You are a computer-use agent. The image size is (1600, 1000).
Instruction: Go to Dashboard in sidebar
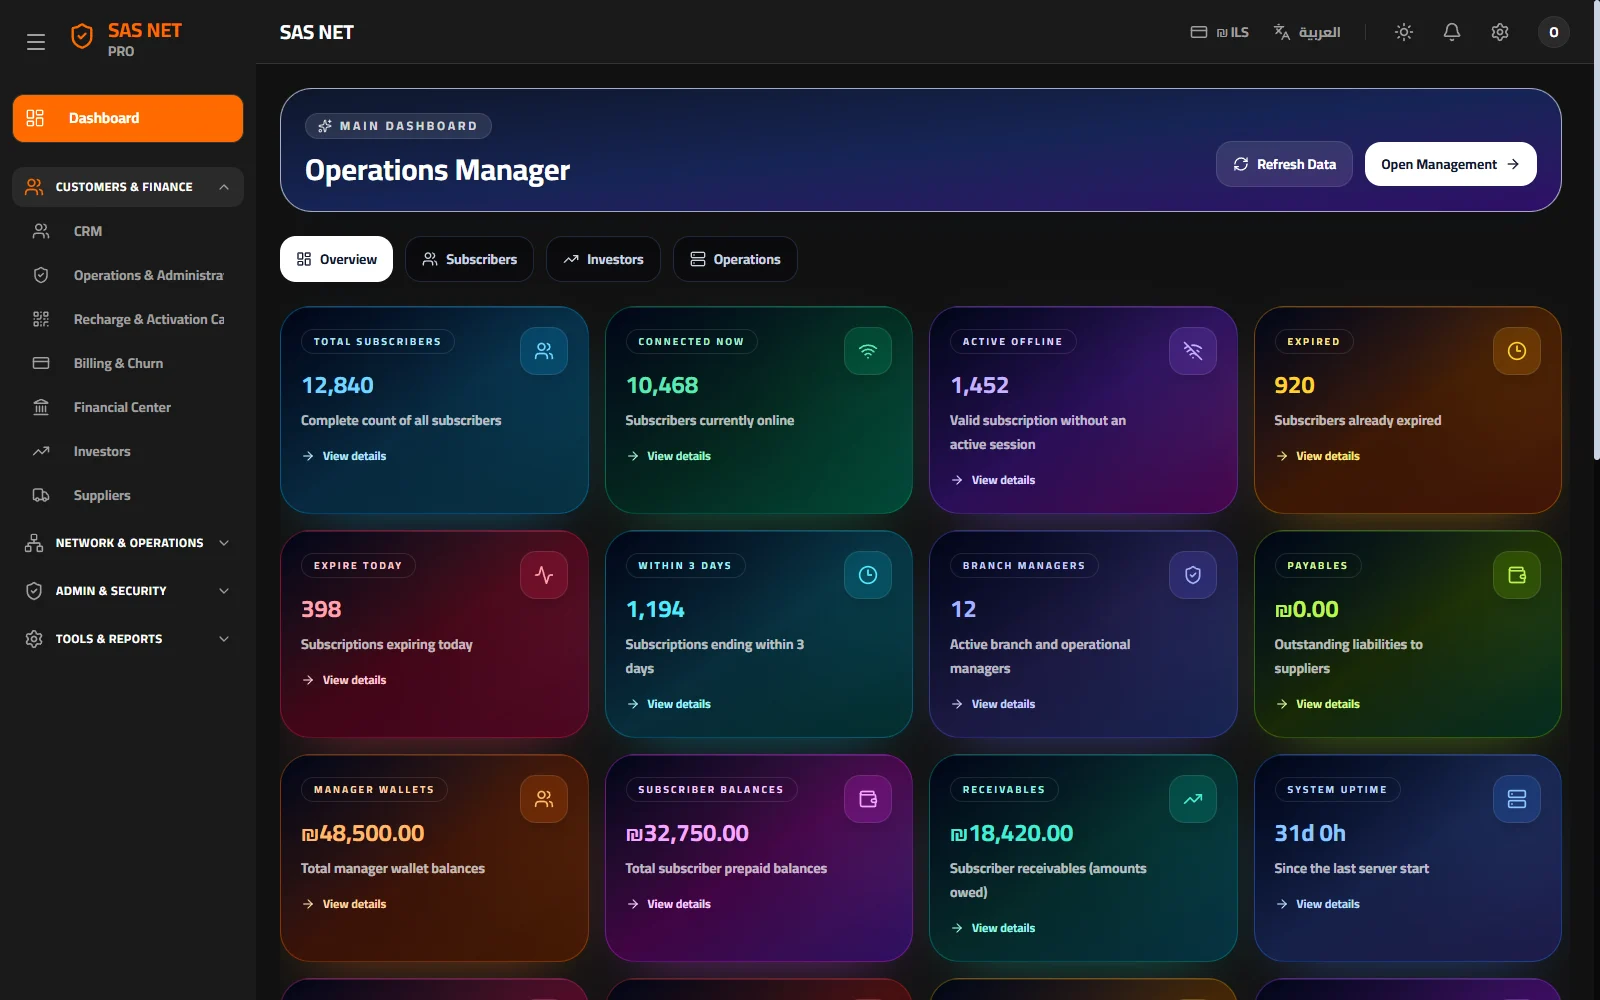pyautogui.click(x=128, y=118)
